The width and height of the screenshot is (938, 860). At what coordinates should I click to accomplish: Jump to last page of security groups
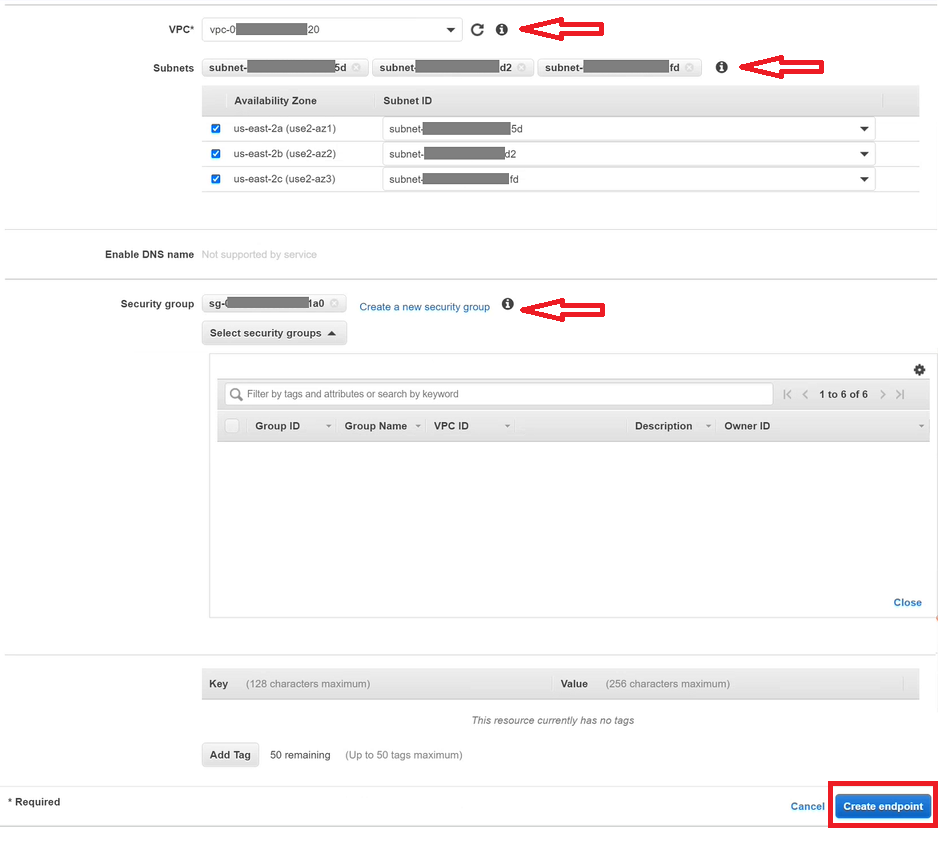[901, 394]
